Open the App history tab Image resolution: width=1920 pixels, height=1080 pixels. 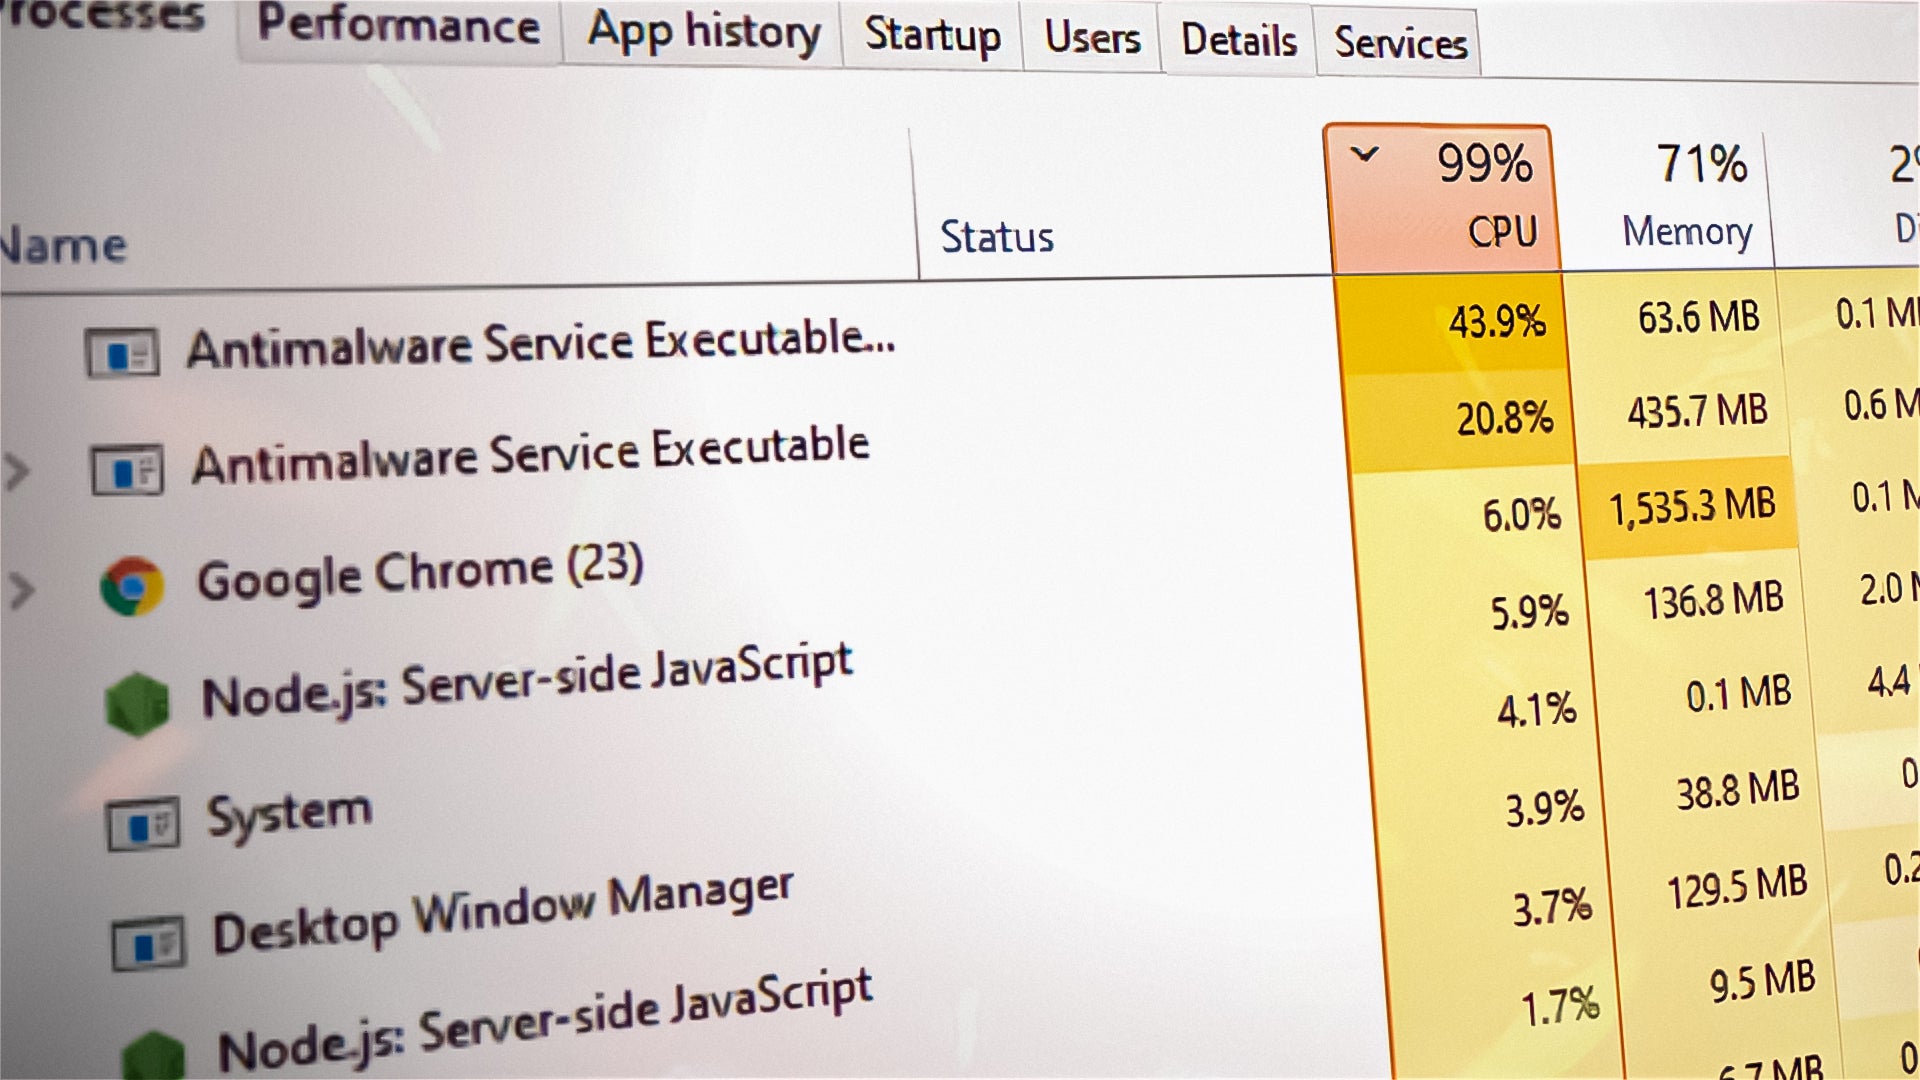703,32
